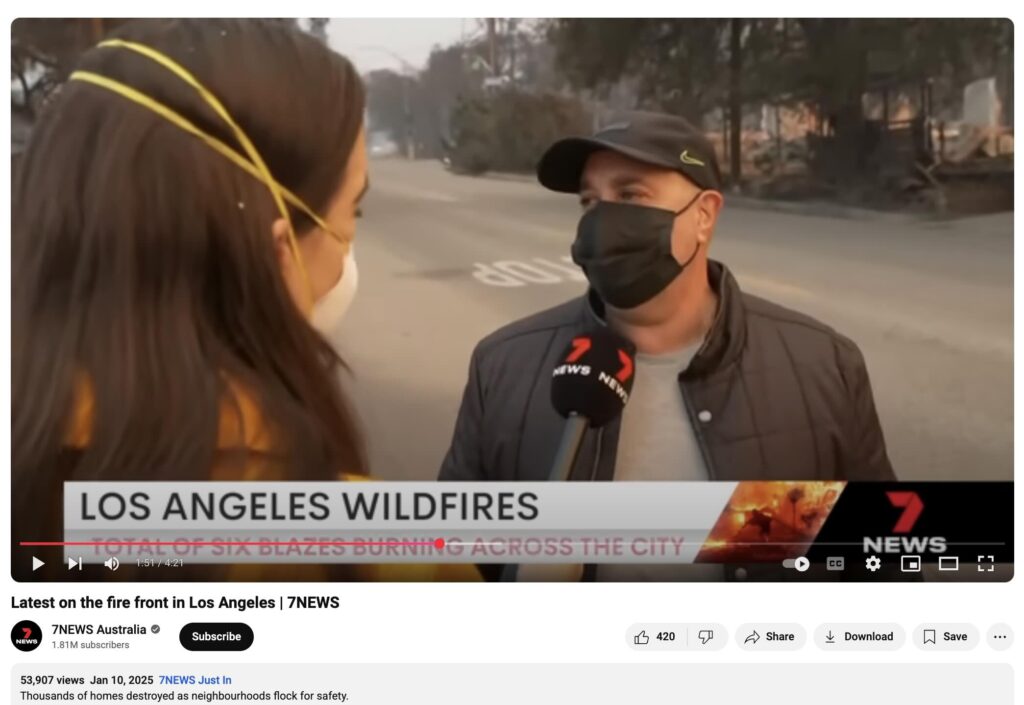
Task: Subscribe to 7NEWS Australia
Action: (x=216, y=636)
